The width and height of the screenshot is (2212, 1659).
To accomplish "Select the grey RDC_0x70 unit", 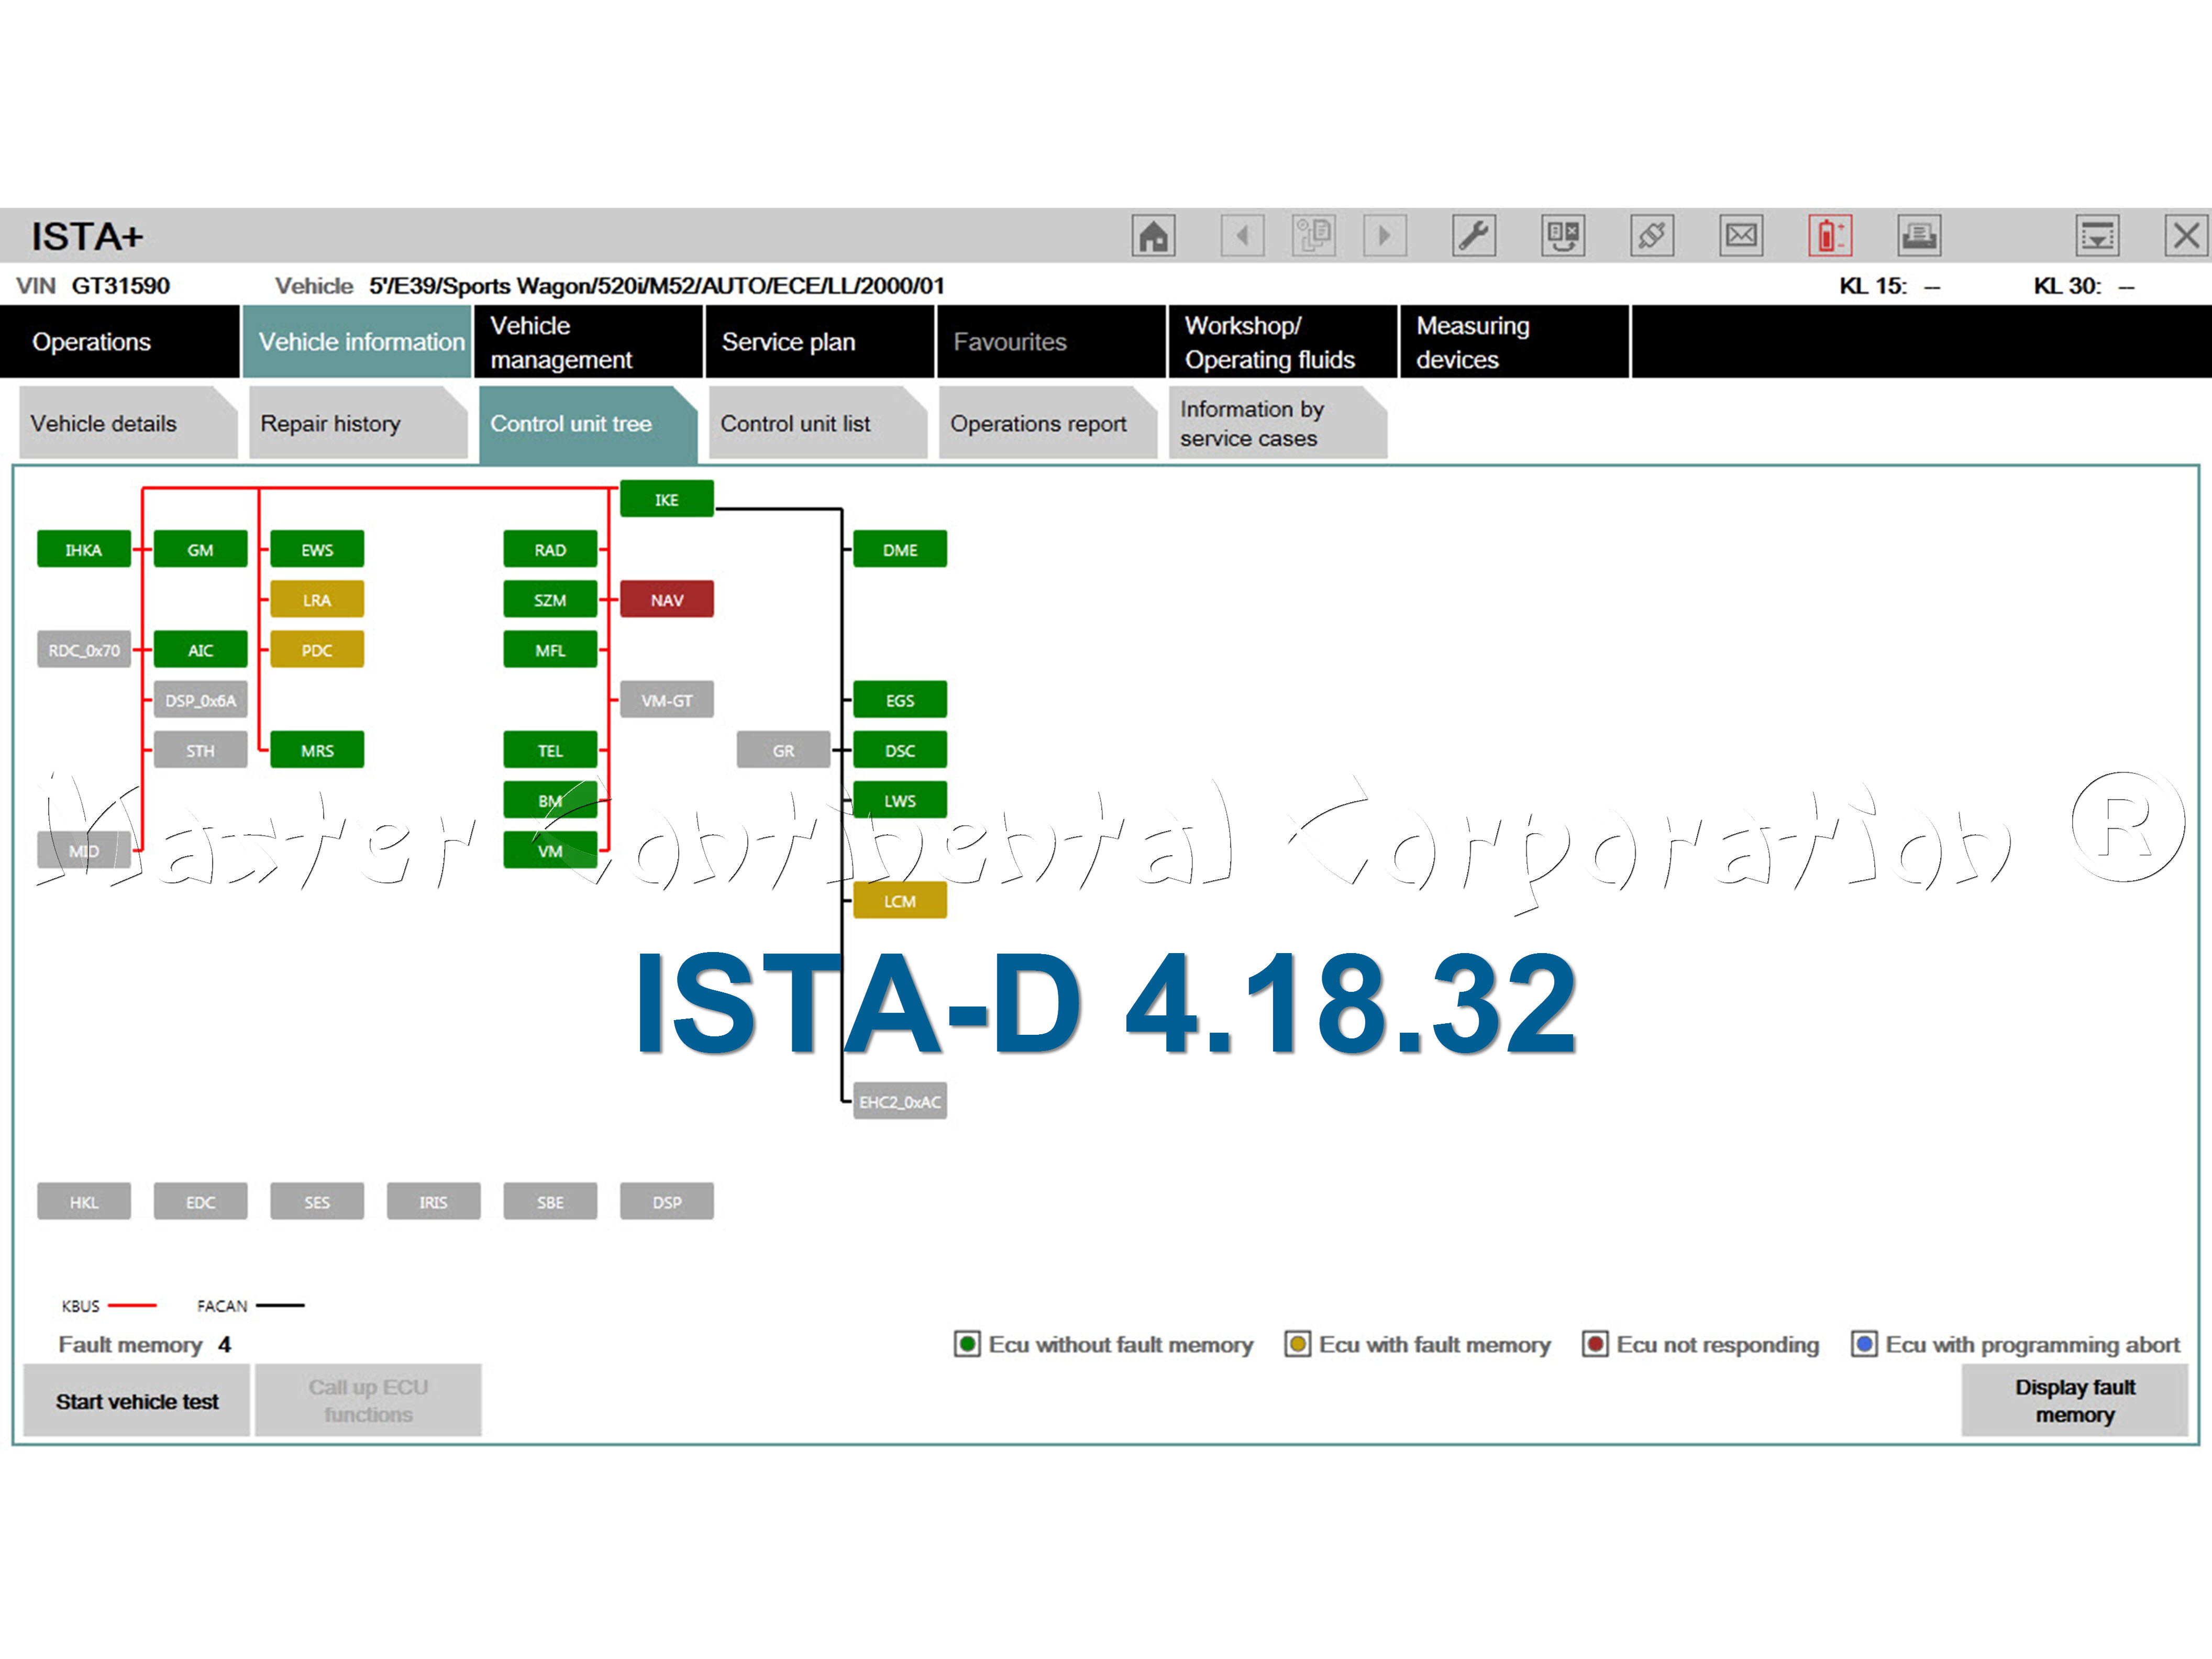I will tap(84, 649).
